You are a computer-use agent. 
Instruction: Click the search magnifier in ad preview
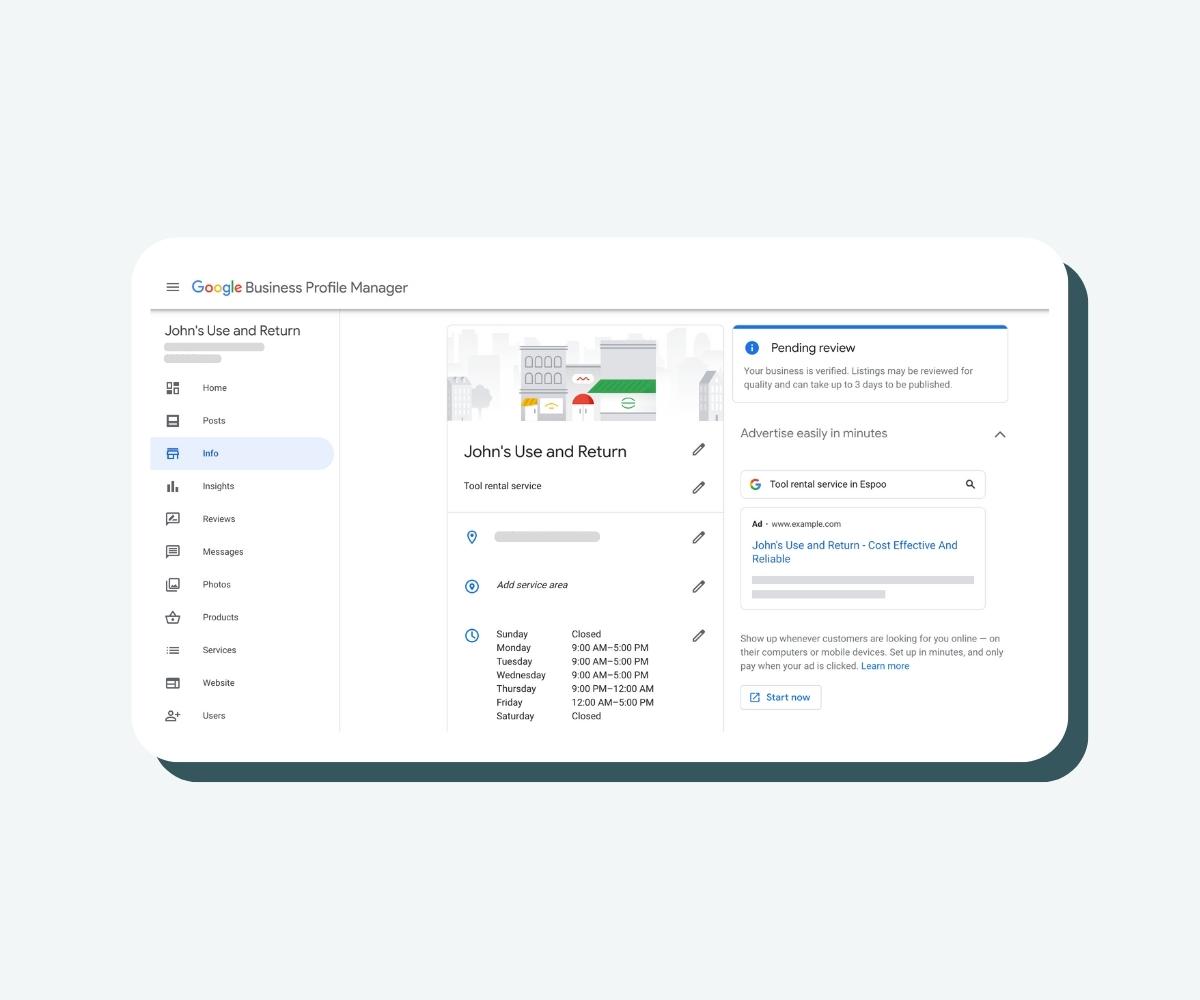(x=970, y=484)
